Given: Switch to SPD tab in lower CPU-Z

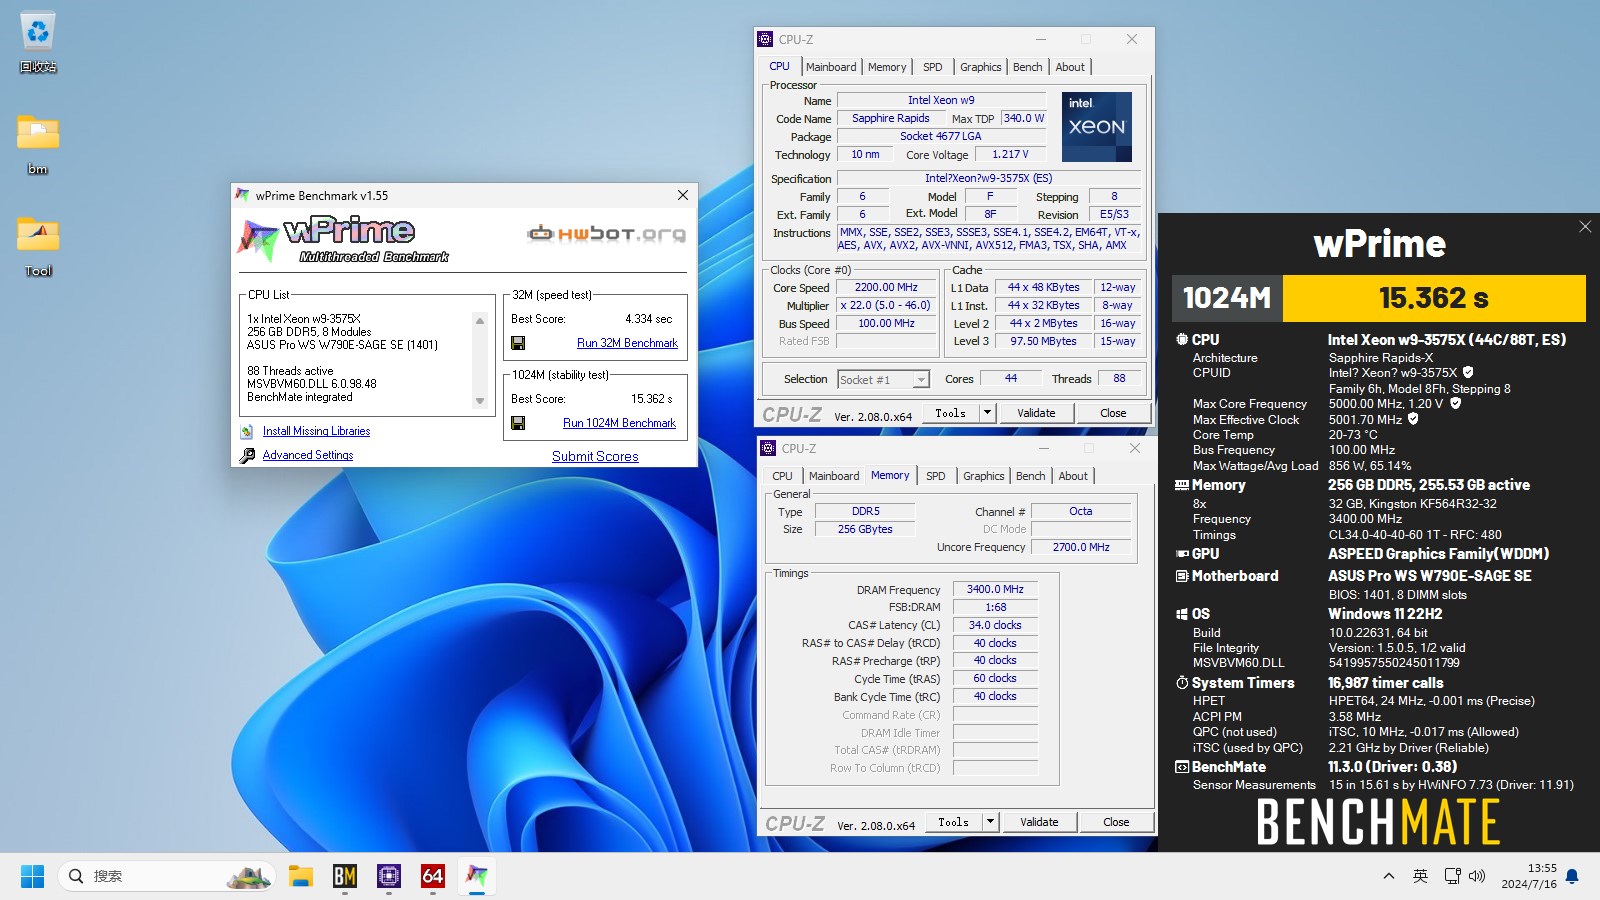Looking at the screenshot, I should 935,476.
